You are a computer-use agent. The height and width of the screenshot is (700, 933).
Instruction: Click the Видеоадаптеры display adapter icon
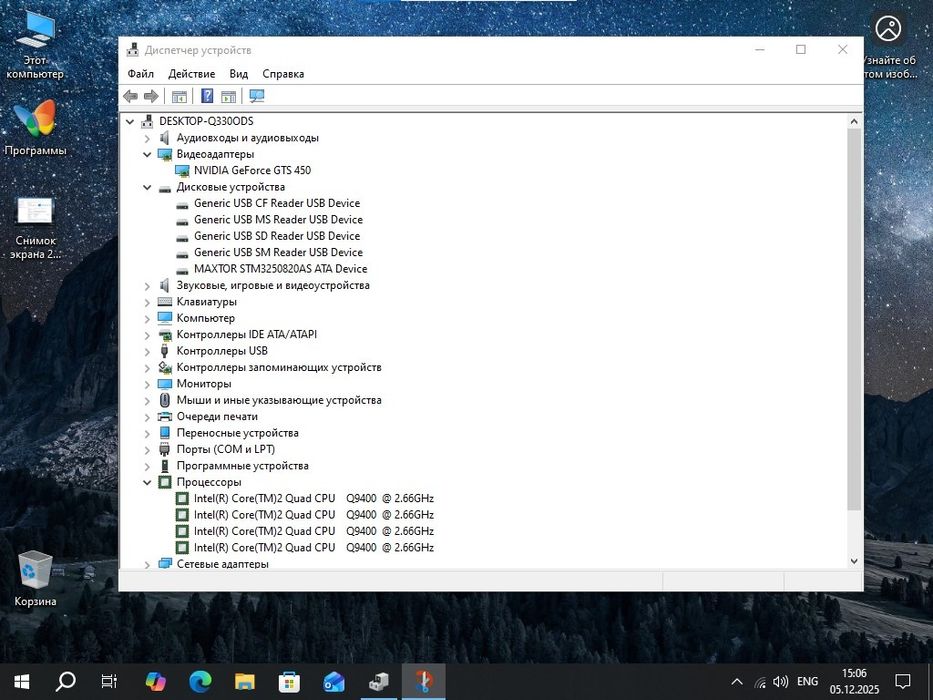click(x=165, y=154)
